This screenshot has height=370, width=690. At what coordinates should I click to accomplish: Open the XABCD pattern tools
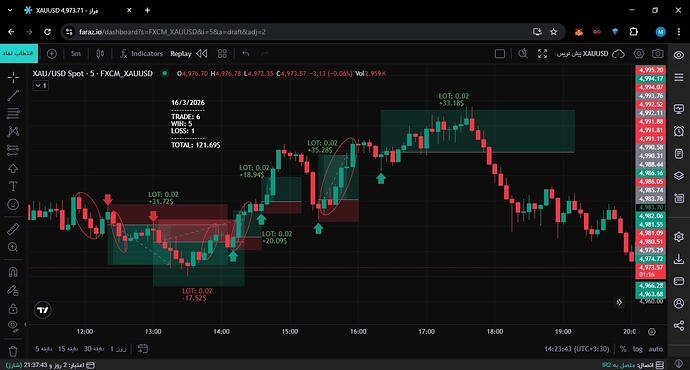click(13, 132)
